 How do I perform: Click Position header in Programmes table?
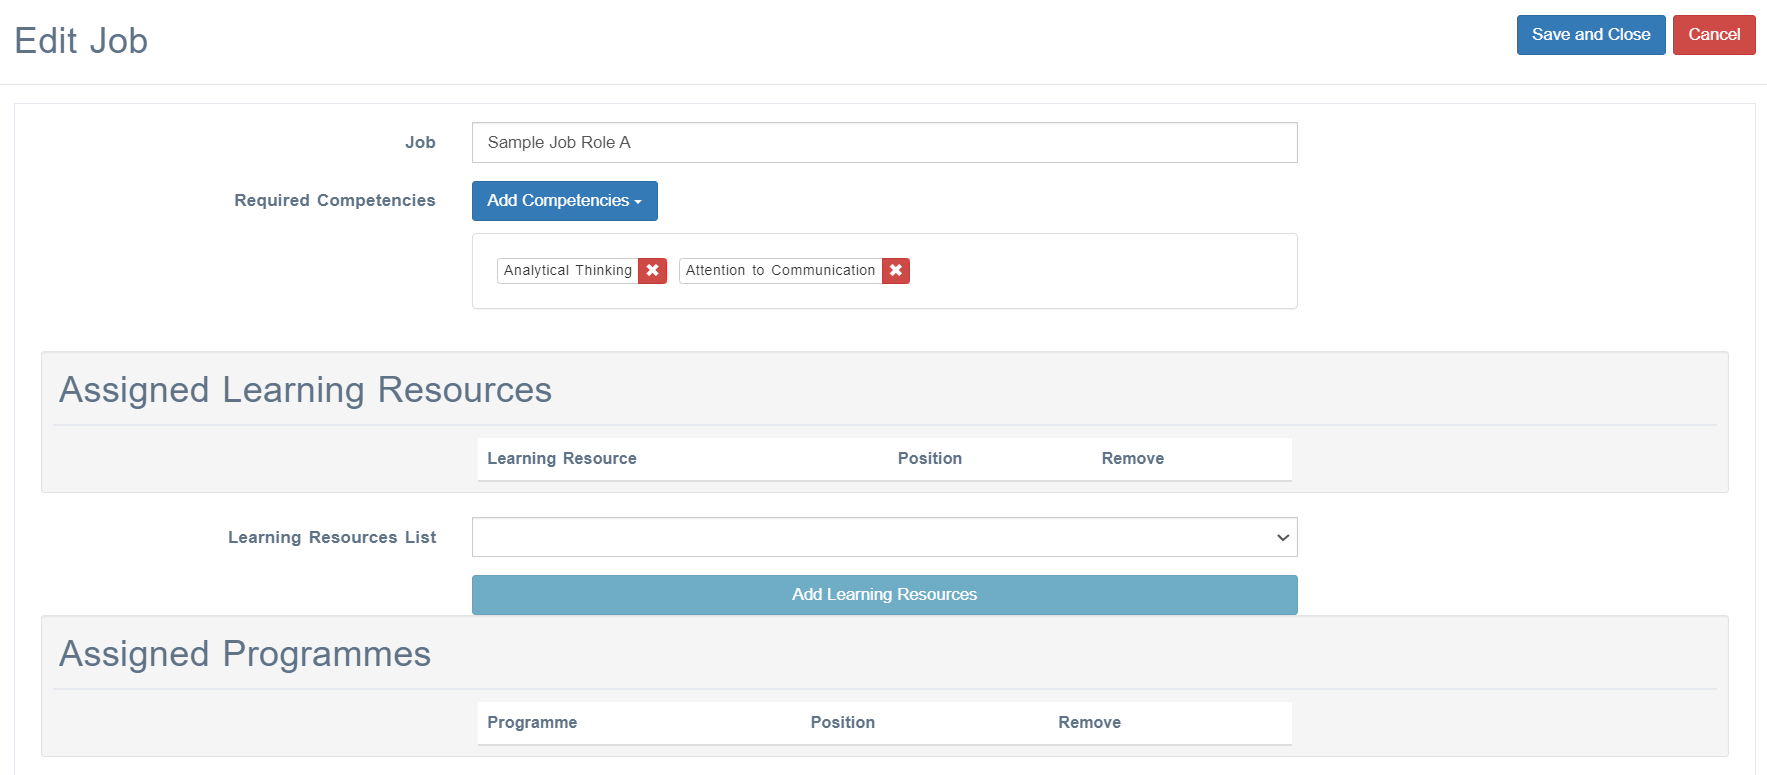(x=843, y=723)
